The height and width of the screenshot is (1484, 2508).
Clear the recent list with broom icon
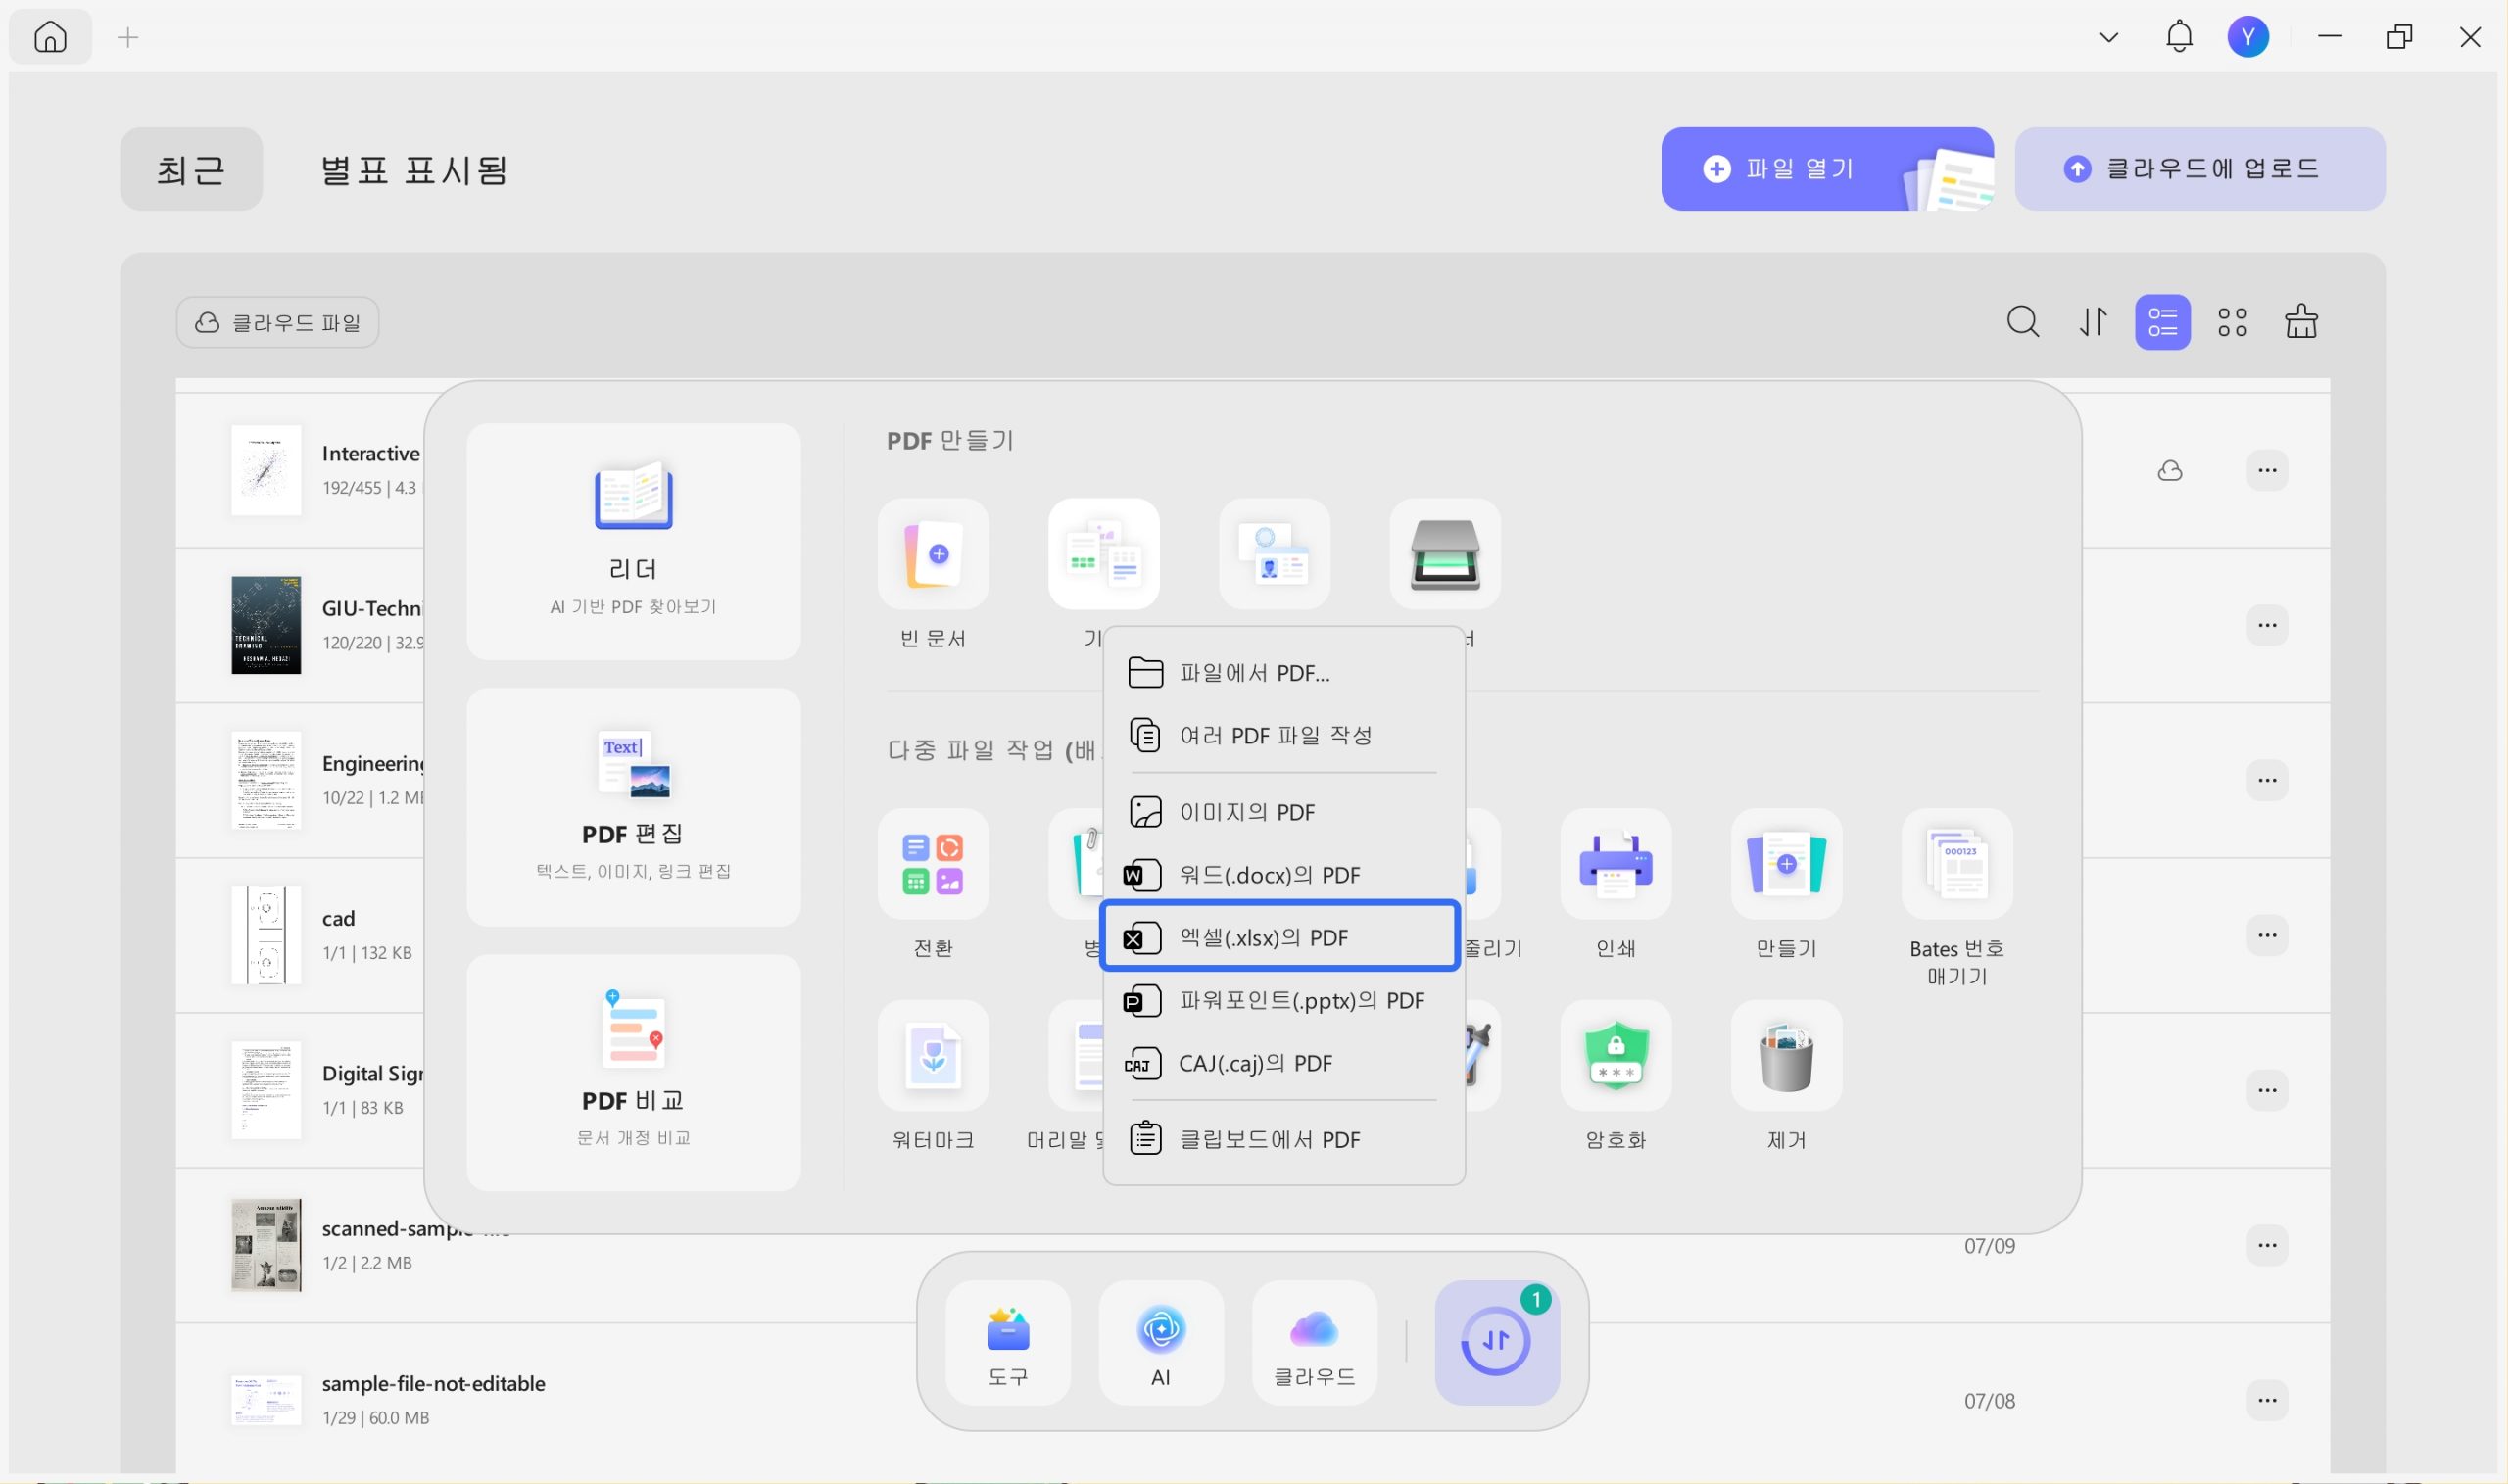(x=2301, y=322)
